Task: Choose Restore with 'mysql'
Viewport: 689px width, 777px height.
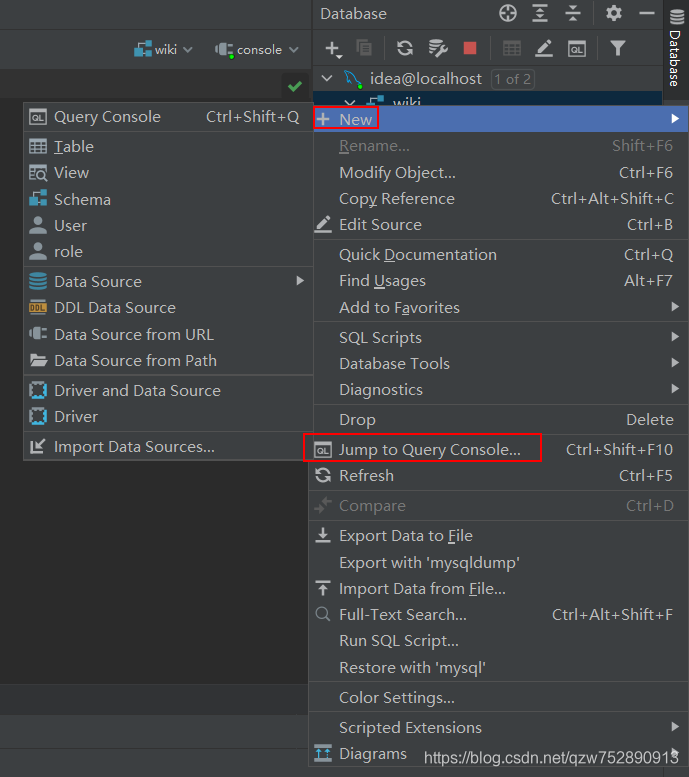Action: click(x=498, y=667)
